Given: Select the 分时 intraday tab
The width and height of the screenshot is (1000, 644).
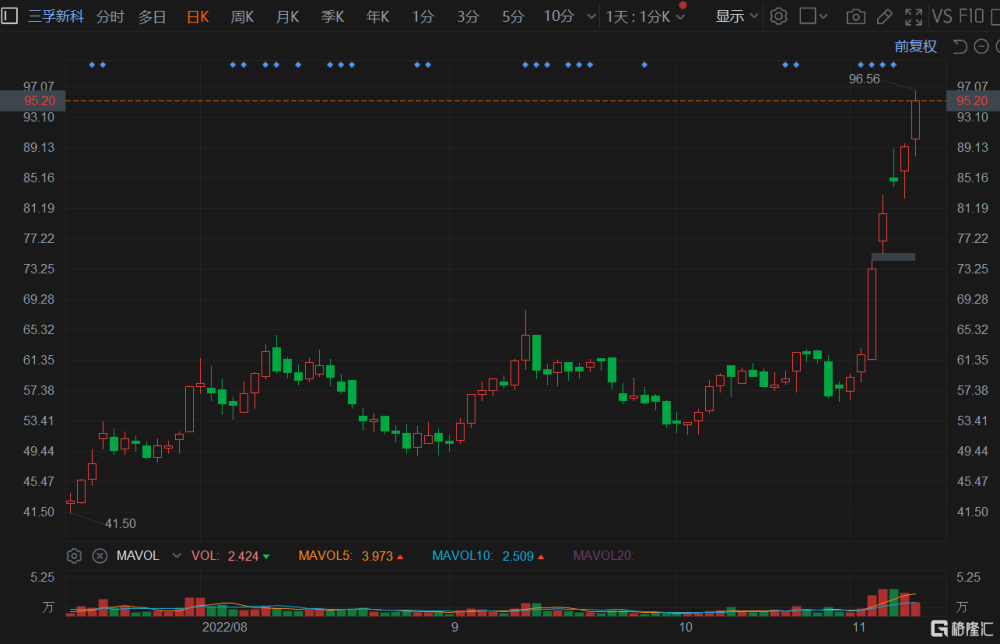Looking at the screenshot, I should coord(110,17).
